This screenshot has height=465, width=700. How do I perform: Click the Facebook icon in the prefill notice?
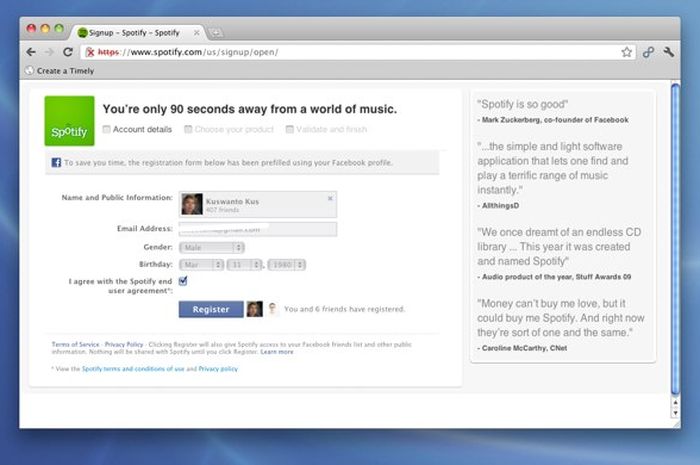coord(56,162)
